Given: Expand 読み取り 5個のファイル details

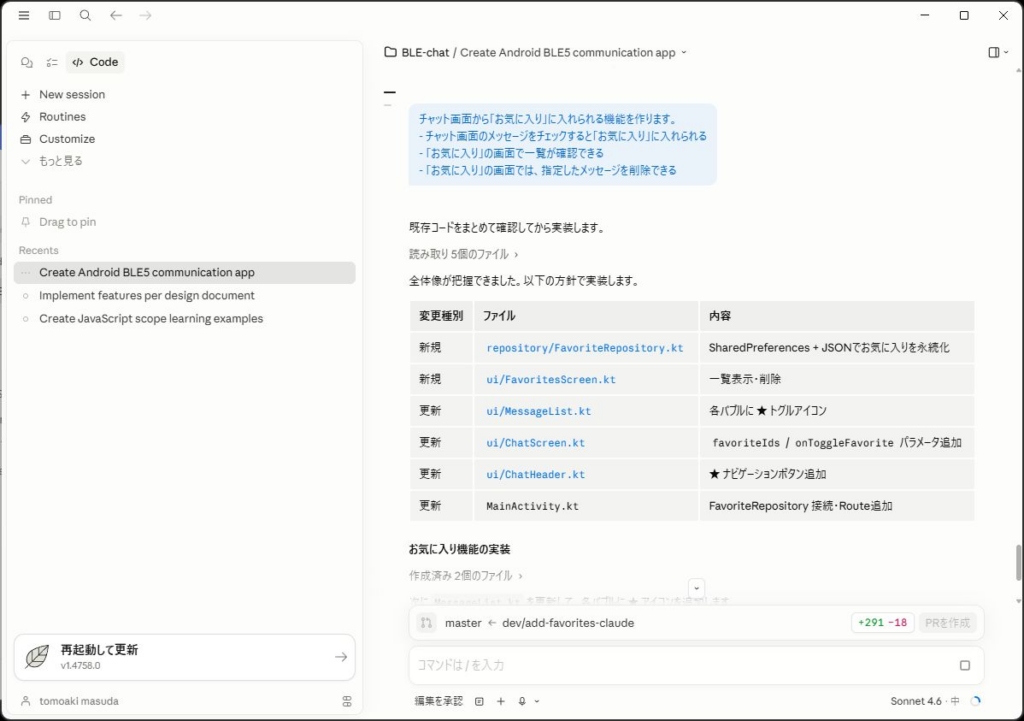Looking at the screenshot, I should 464,254.
